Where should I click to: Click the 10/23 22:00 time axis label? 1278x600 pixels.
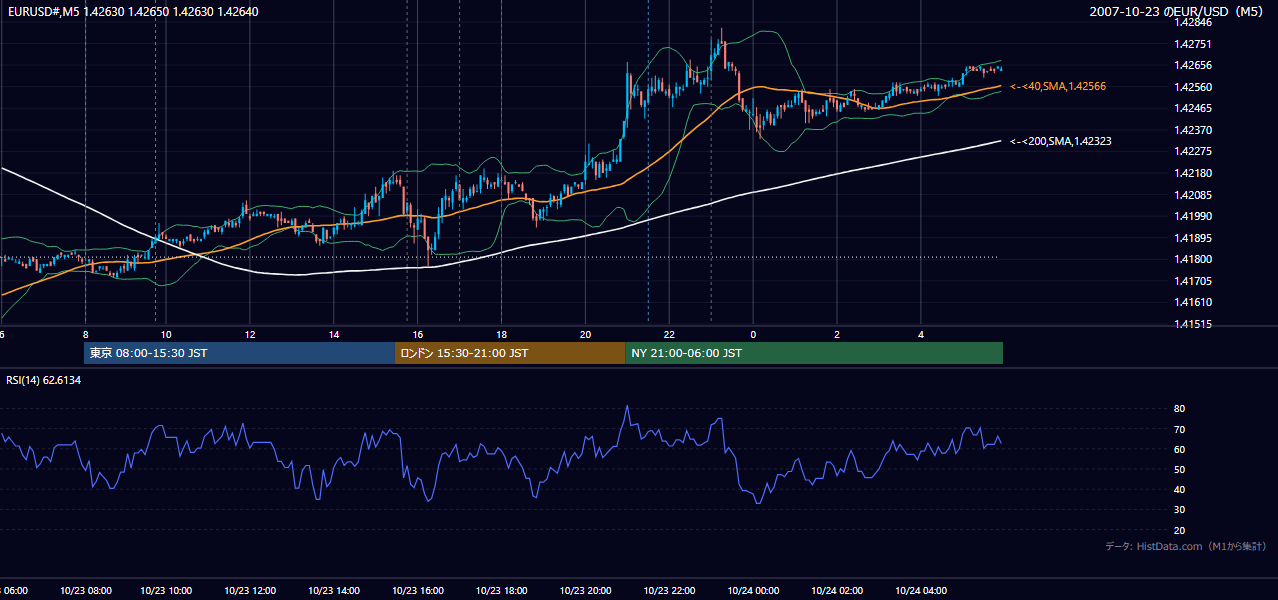670,591
